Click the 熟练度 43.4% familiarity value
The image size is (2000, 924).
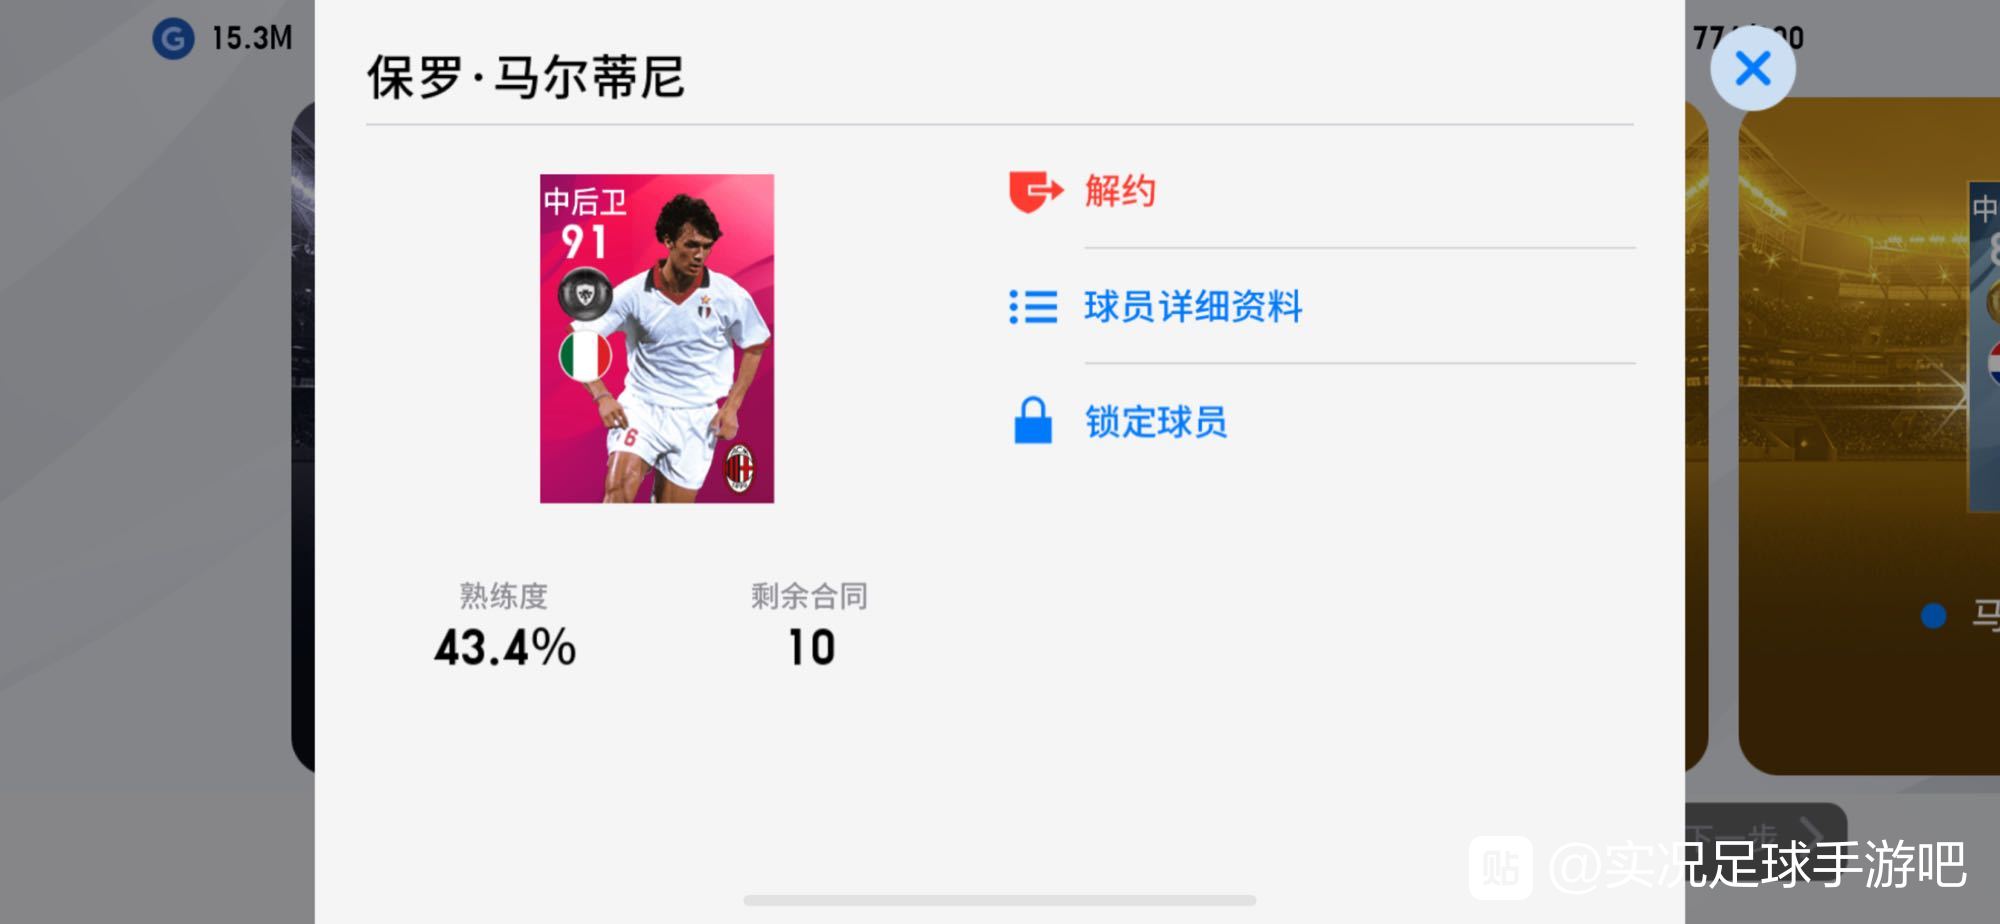click(504, 647)
